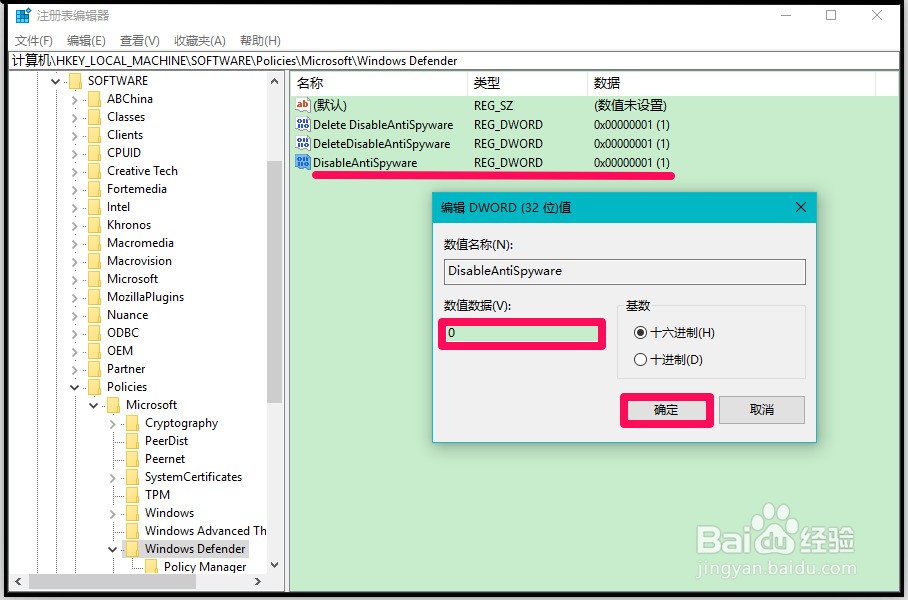Click the 数据 column header
The image size is (908, 600).
click(731, 83)
